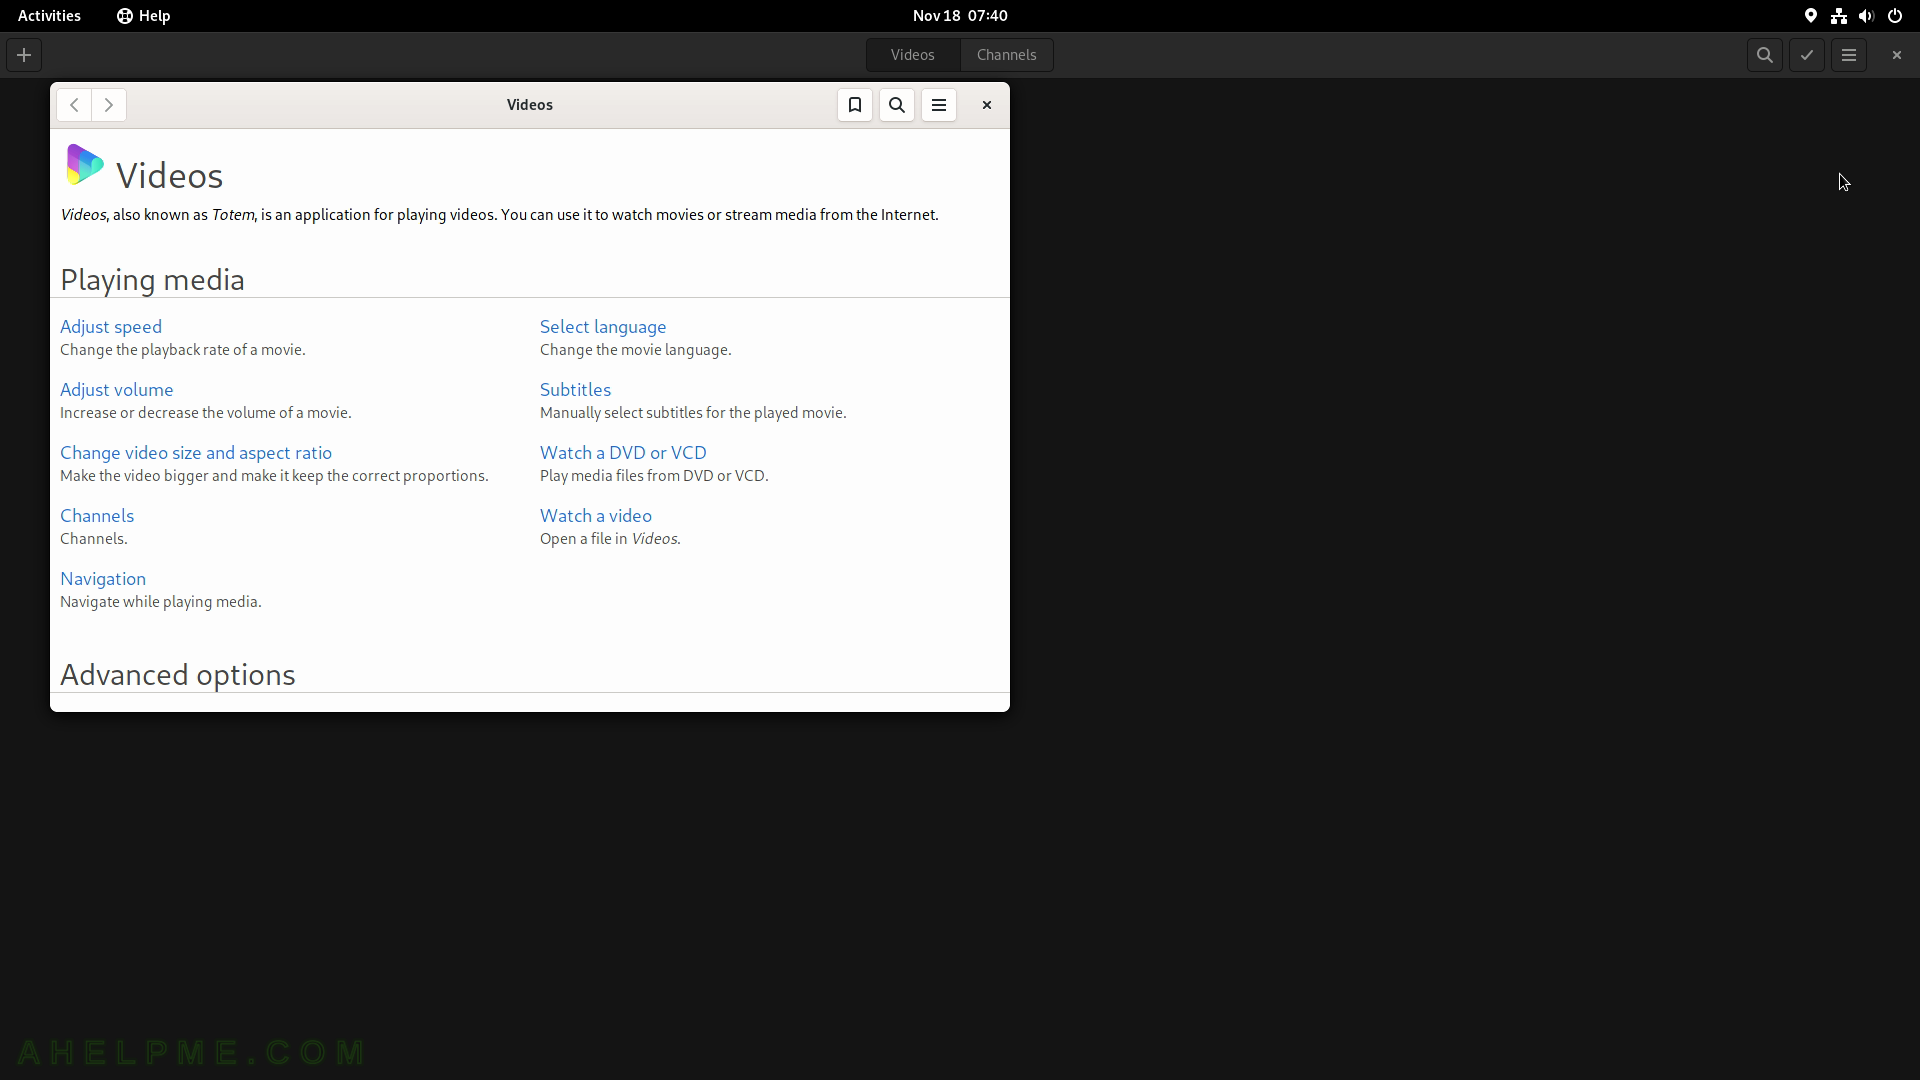Go back in the help browser
Image resolution: width=1920 pixels, height=1080 pixels.
[x=74, y=105]
